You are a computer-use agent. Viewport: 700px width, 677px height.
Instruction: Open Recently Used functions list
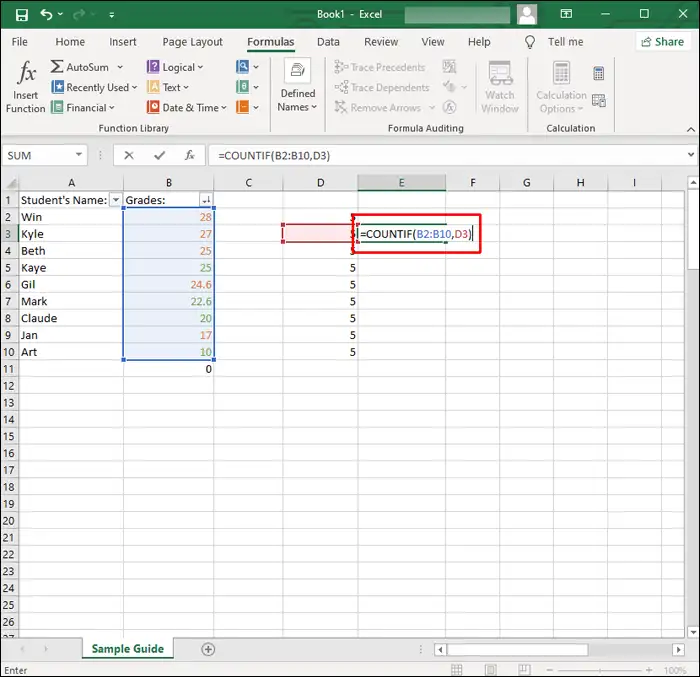(x=94, y=87)
